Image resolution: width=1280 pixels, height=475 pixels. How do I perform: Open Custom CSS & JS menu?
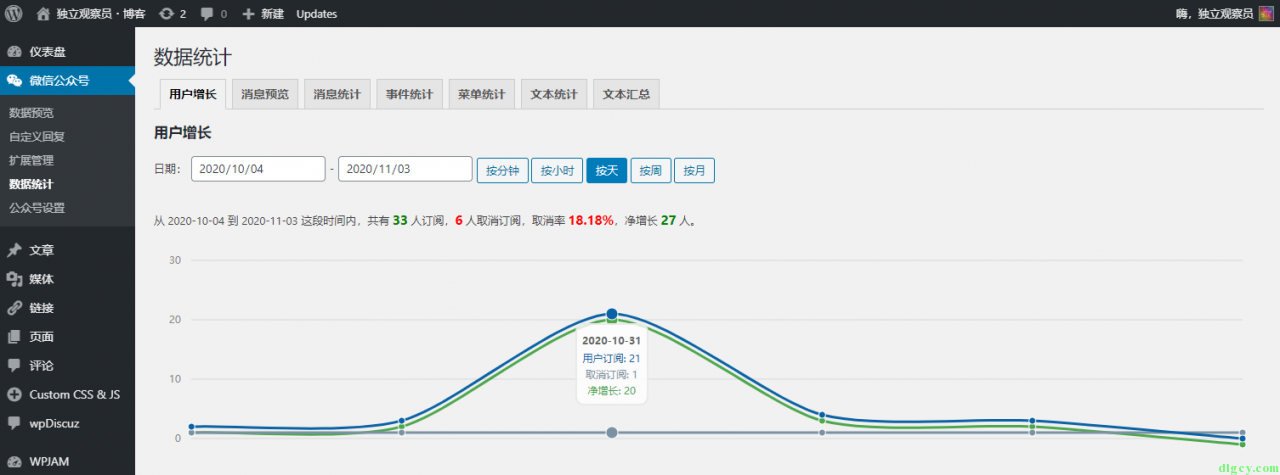click(x=67, y=395)
